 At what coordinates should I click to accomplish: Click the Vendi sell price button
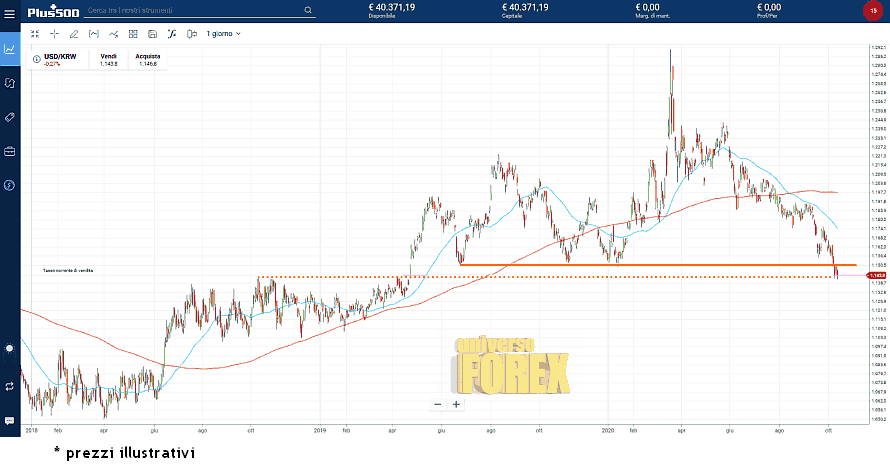click(x=109, y=60)
